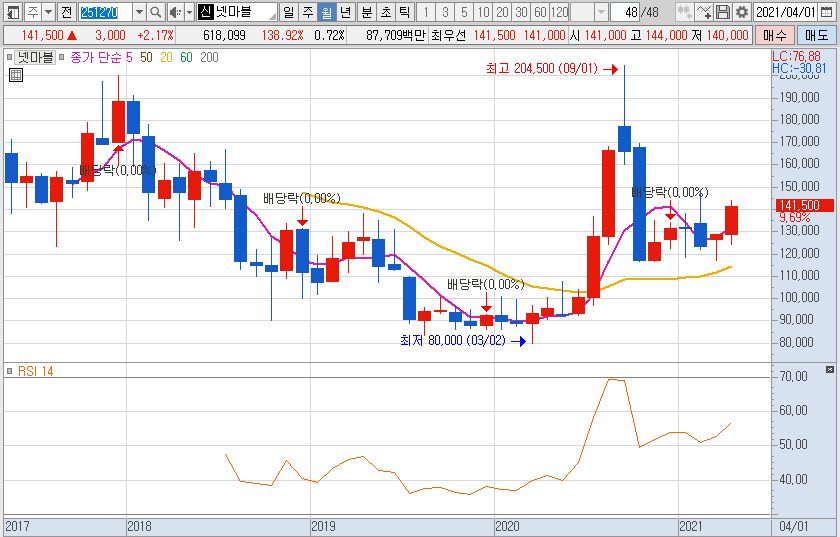The image size is (840, 537).
Task: Click current price tag 141,500 on axis
Action: pos(805,205)
